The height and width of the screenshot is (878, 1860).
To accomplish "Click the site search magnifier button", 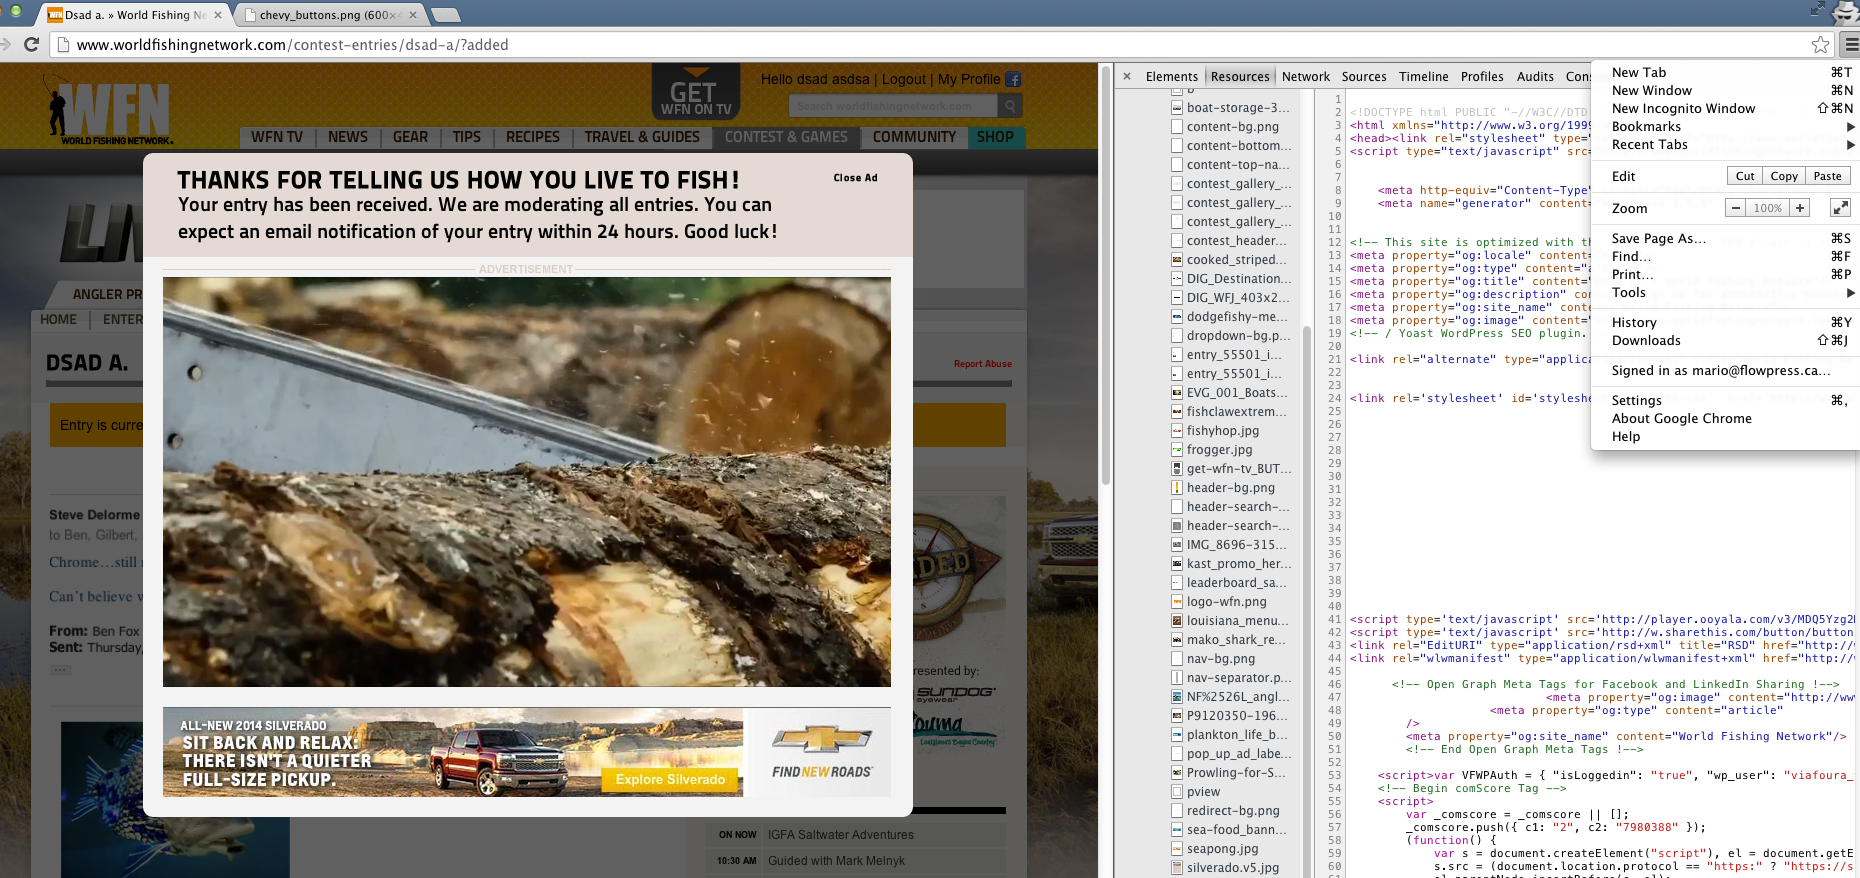I will pos(1011,106).
